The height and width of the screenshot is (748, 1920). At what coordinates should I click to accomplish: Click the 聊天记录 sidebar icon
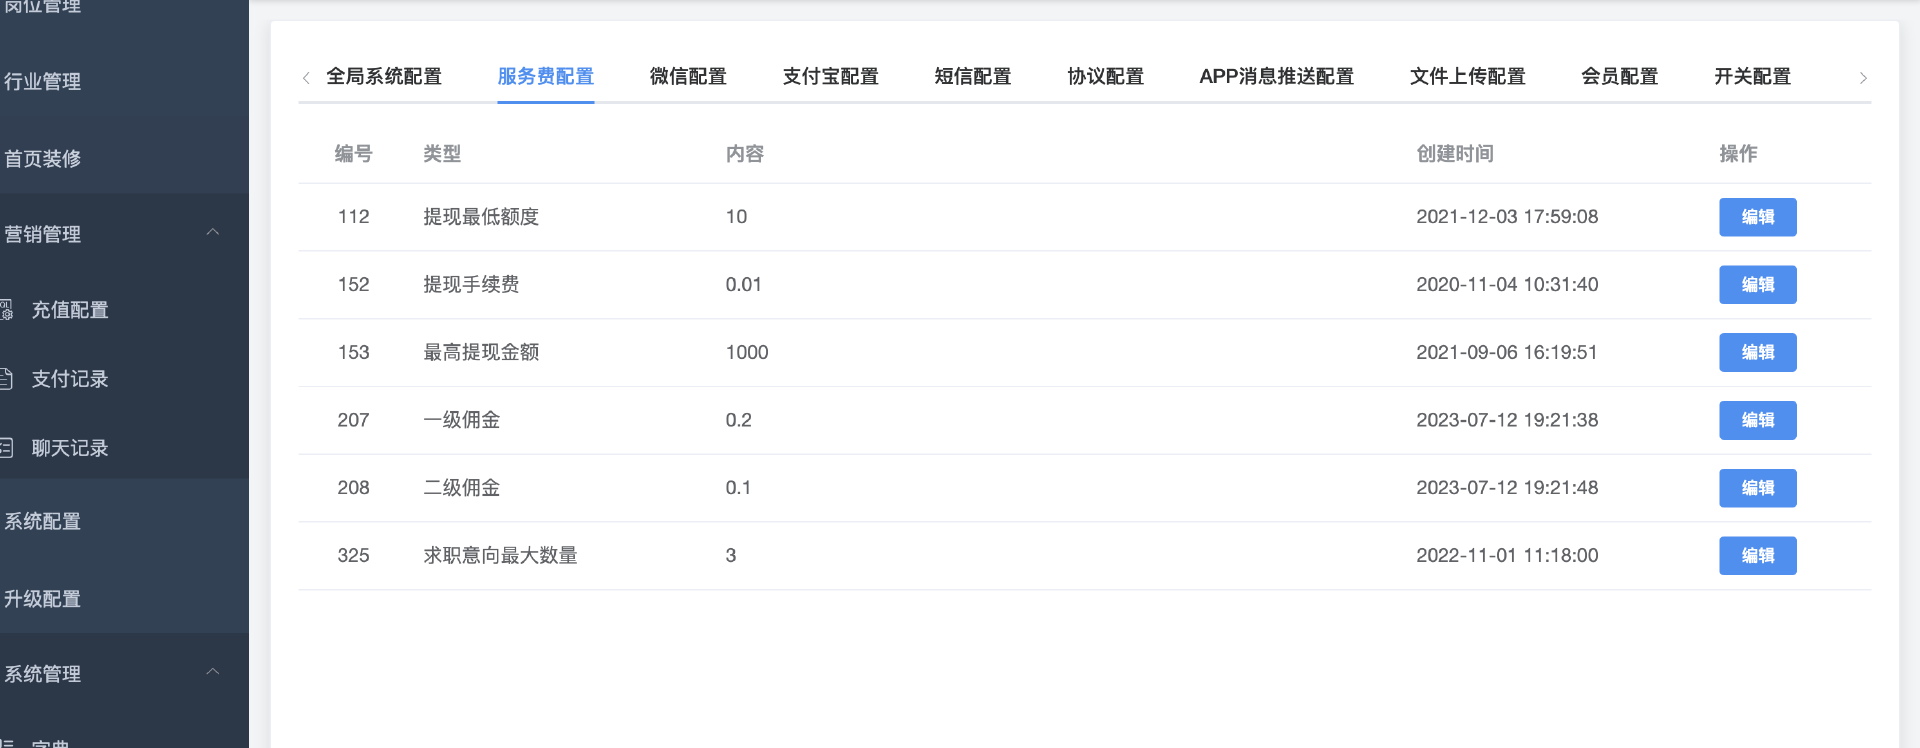coord(7,448)
